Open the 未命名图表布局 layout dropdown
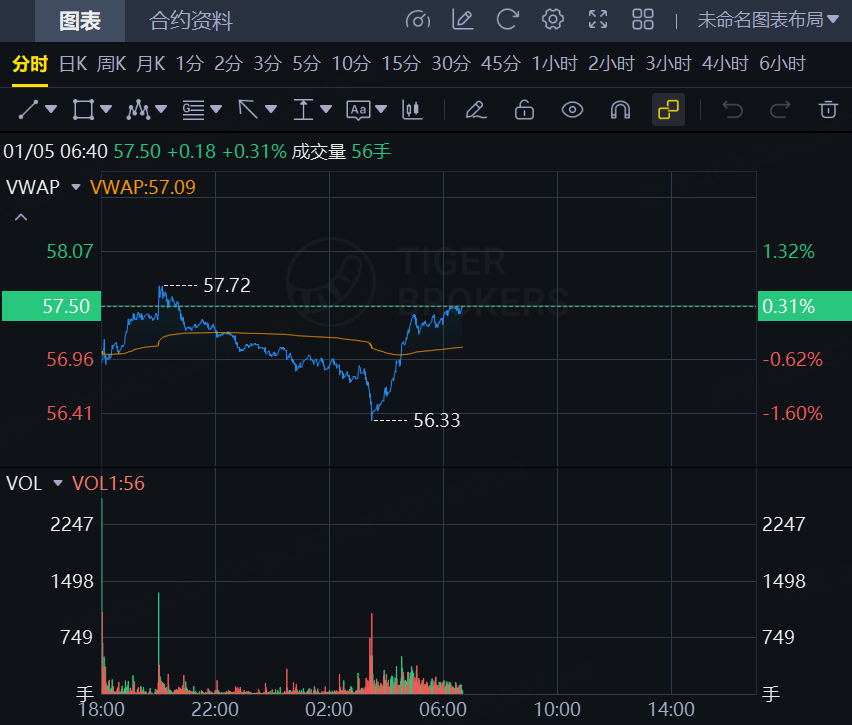This screenshot has height=725, width=852. (767, 19)
